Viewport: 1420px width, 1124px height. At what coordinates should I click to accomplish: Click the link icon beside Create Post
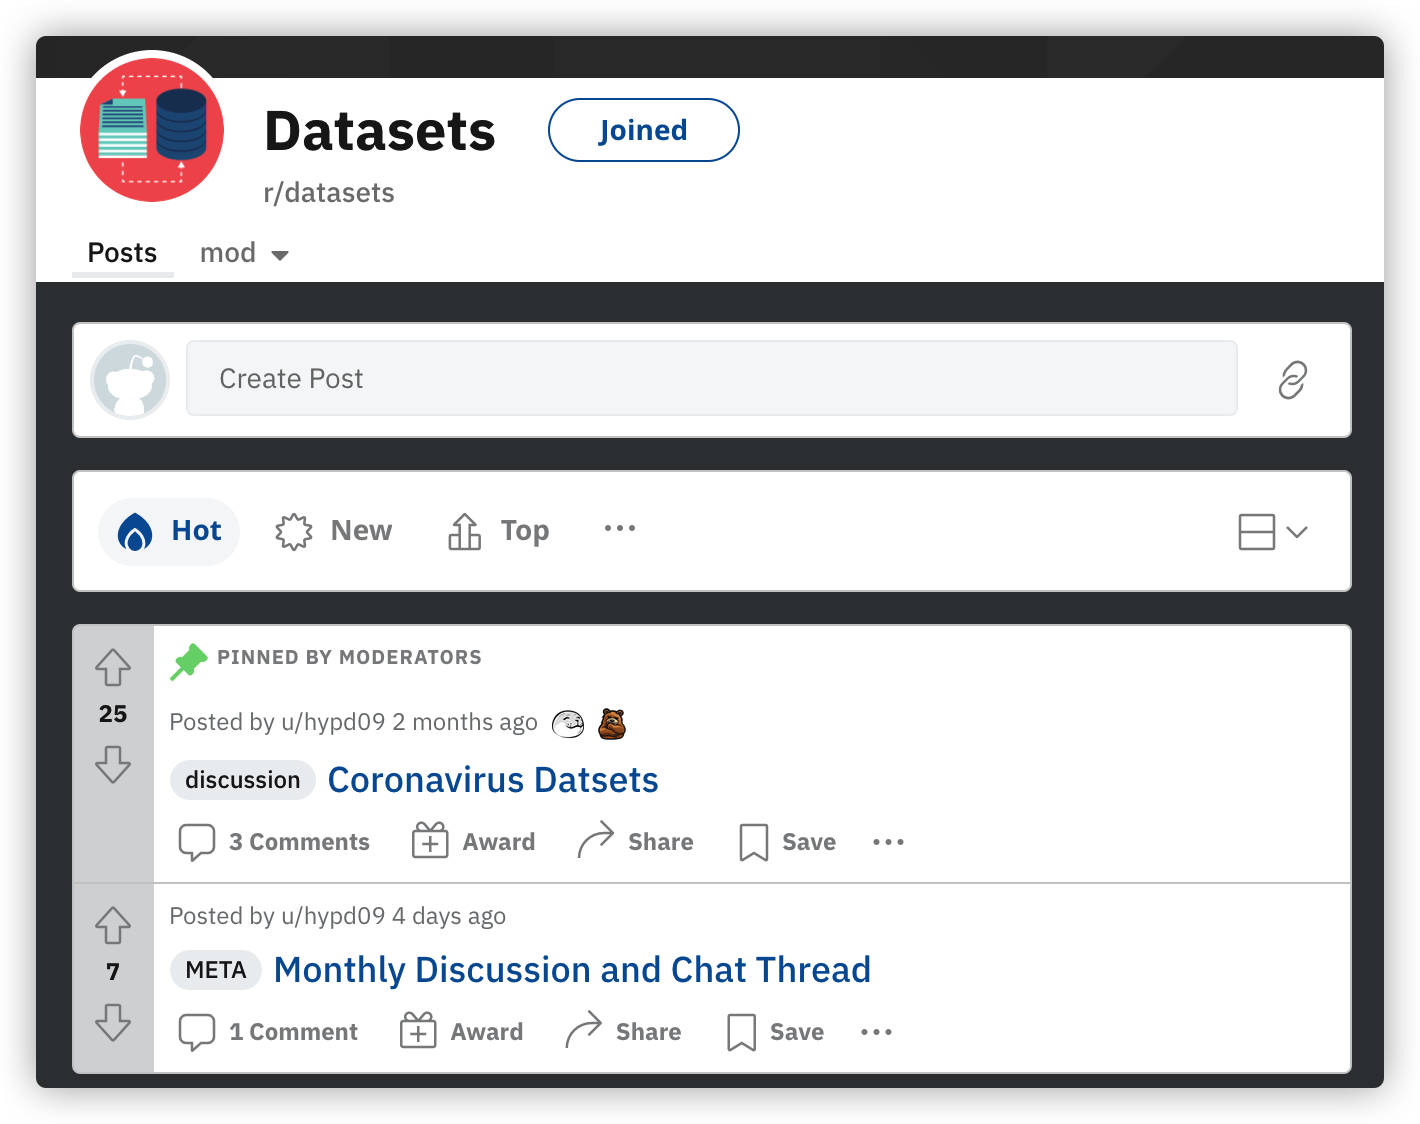tap(1293, 380)
